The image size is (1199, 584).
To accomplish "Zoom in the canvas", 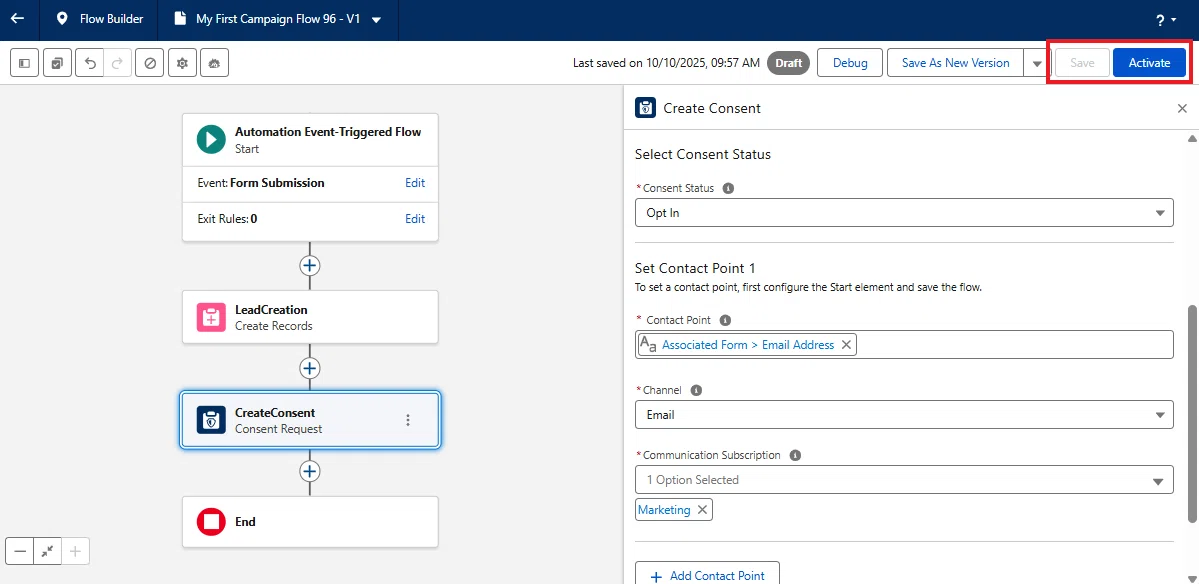I will click(x=75, y=551).
